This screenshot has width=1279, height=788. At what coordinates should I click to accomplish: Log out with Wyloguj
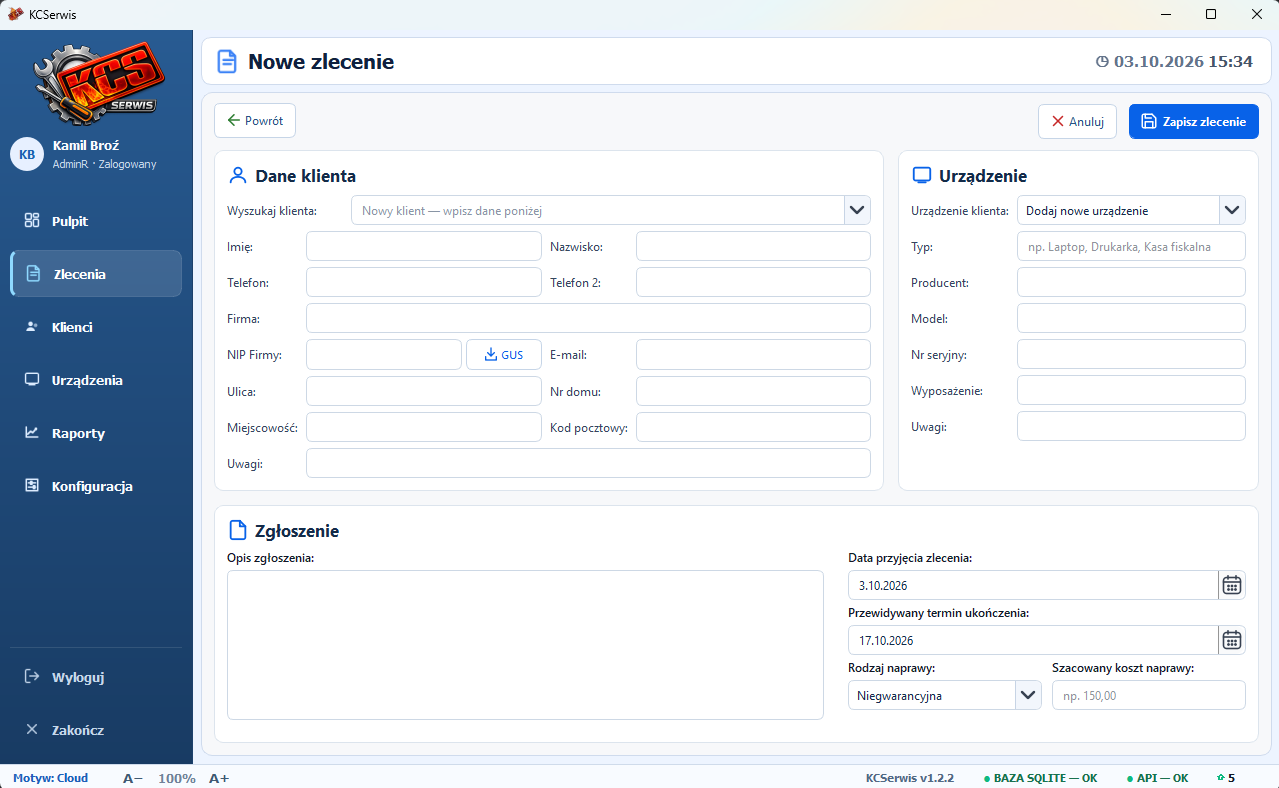pyautogui.click(x=96, y=677)
